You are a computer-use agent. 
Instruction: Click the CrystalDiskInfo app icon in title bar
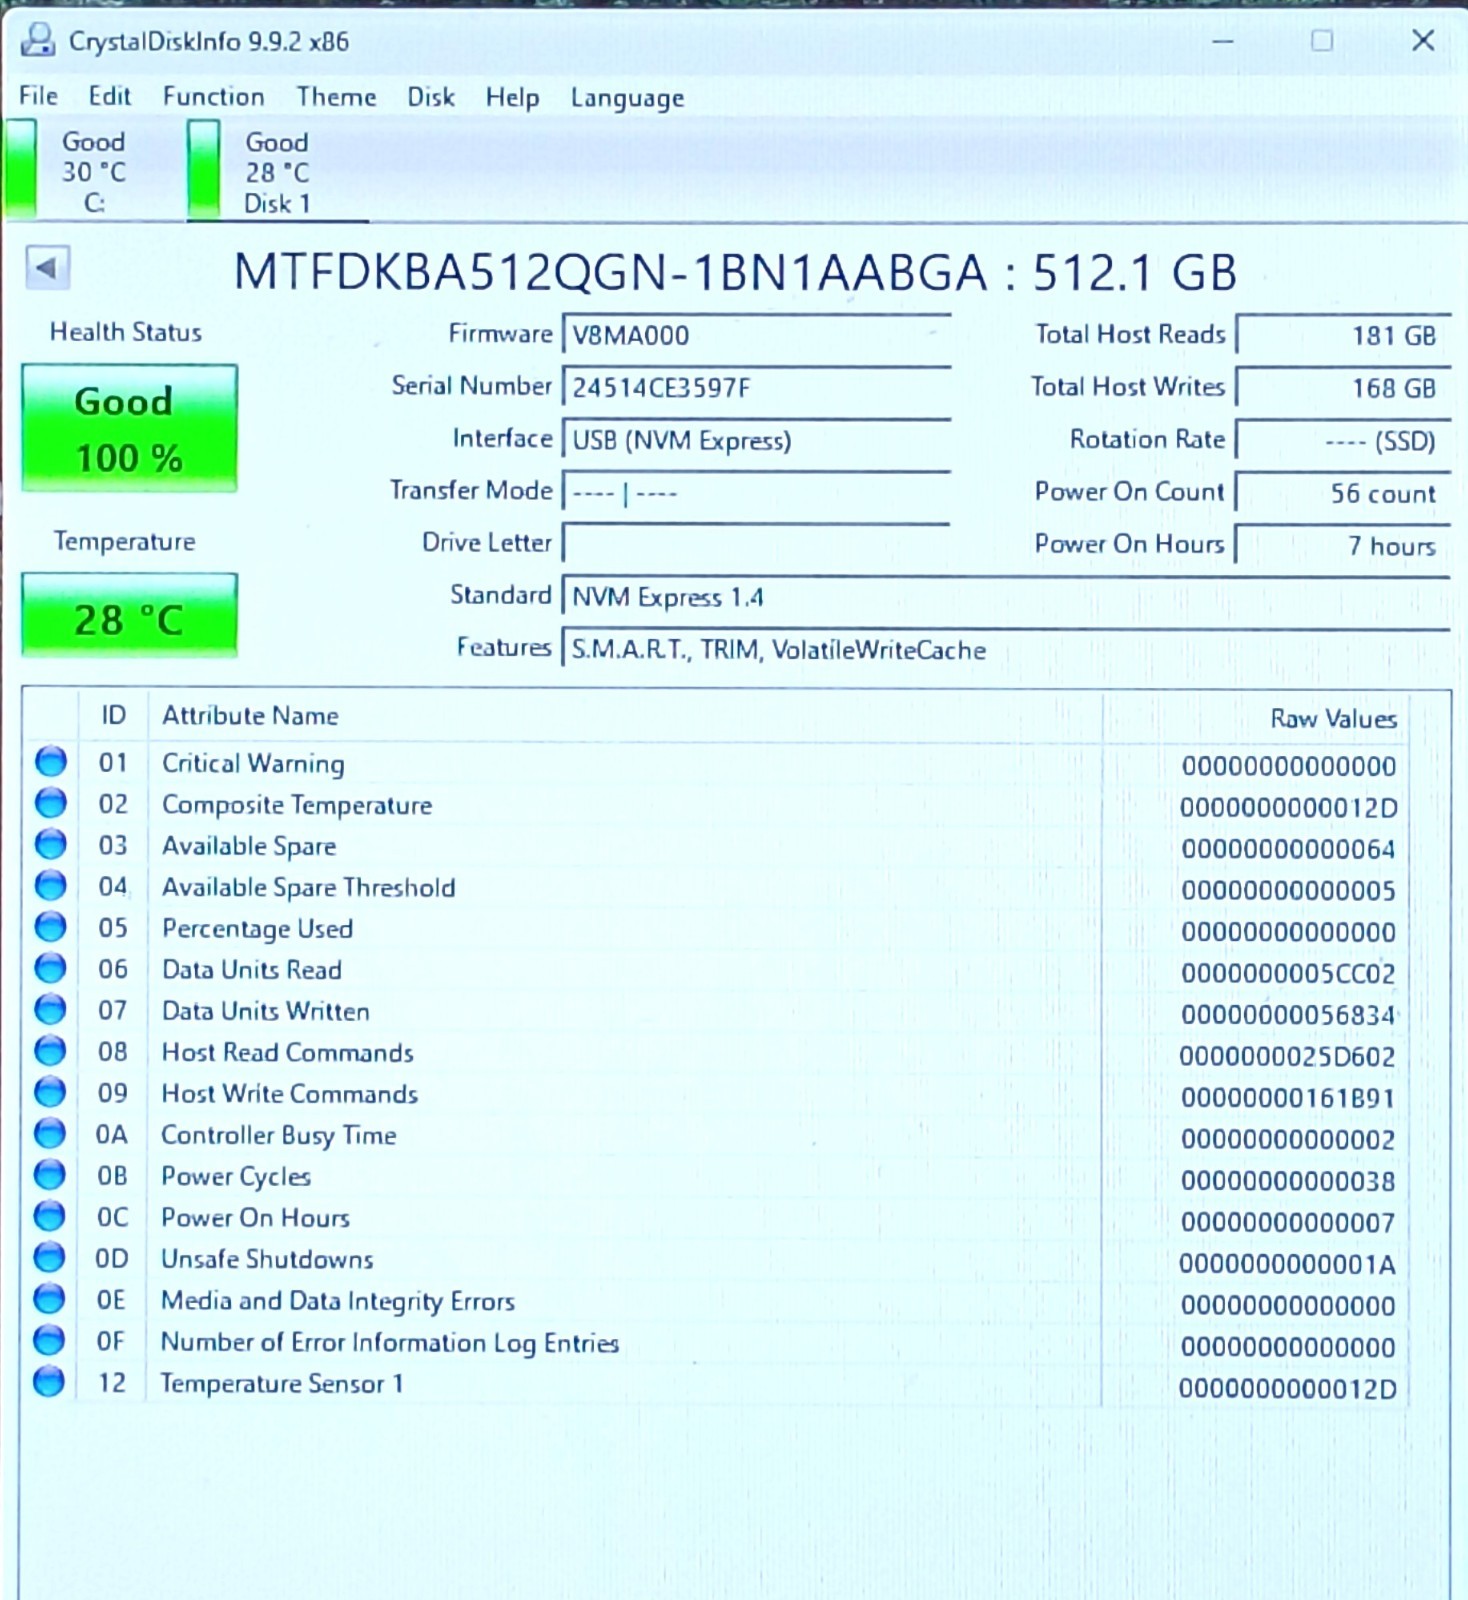coord(39,41)
